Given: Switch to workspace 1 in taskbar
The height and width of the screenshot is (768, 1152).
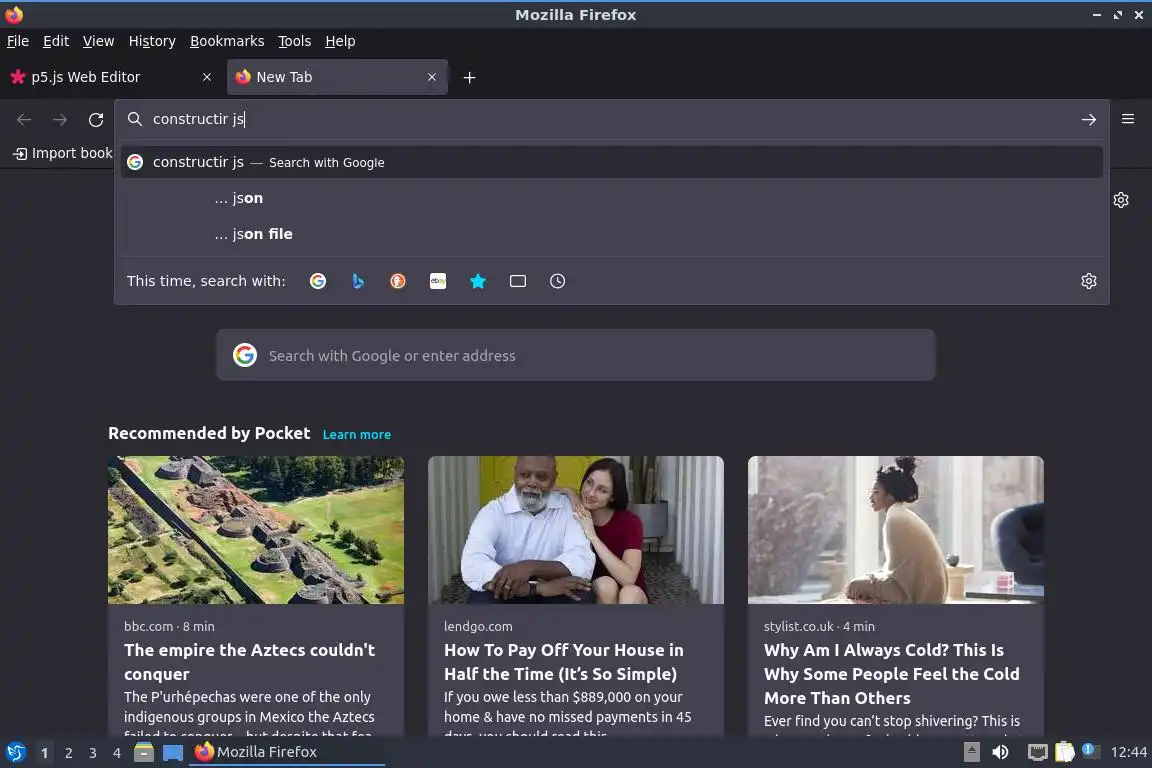Looking at the screenshot, I should point(44,753).
